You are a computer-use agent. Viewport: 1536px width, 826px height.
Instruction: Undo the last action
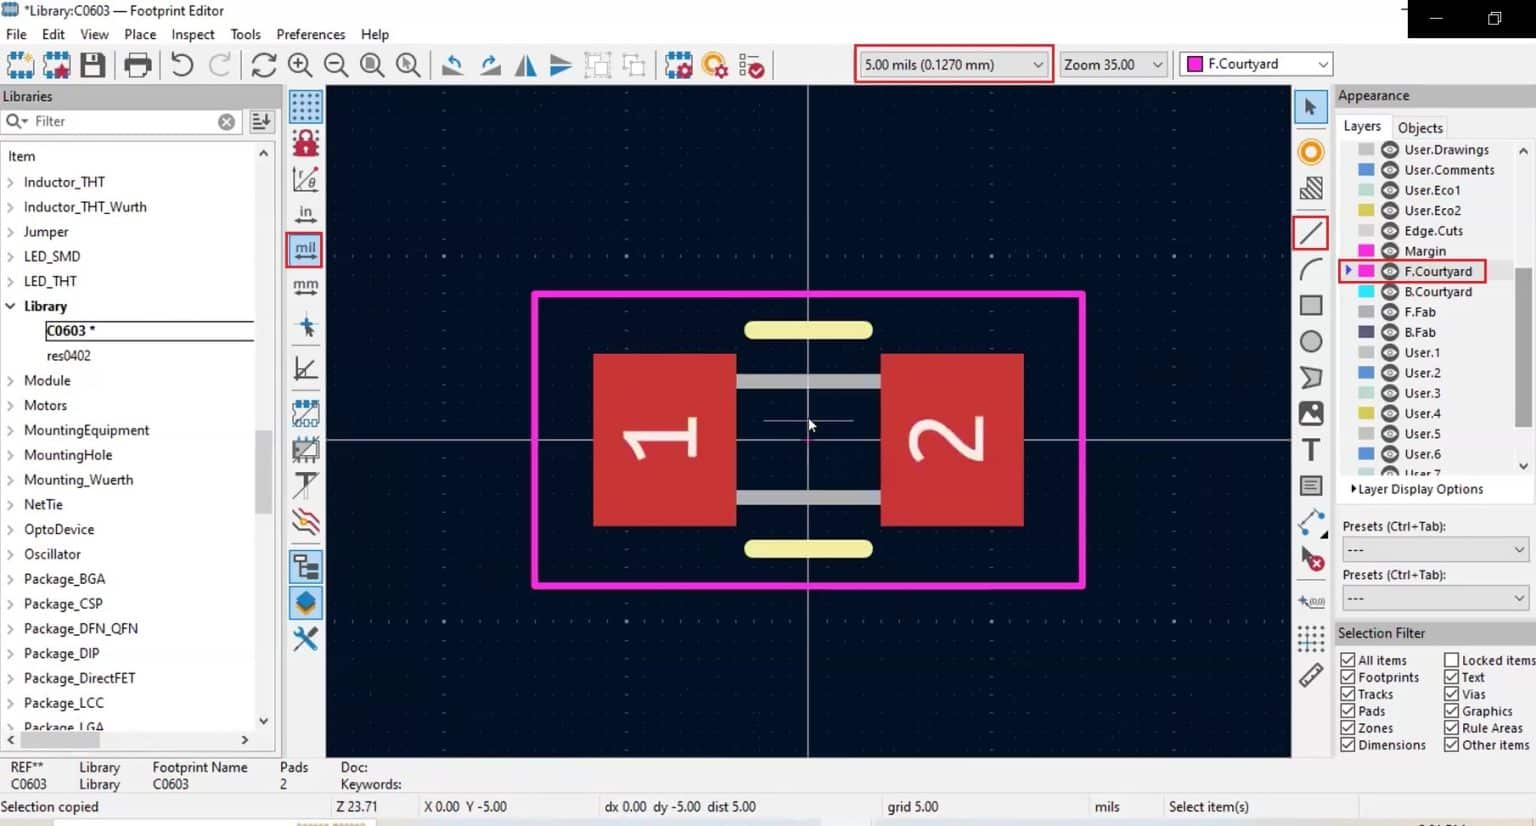tap(181, 64)
